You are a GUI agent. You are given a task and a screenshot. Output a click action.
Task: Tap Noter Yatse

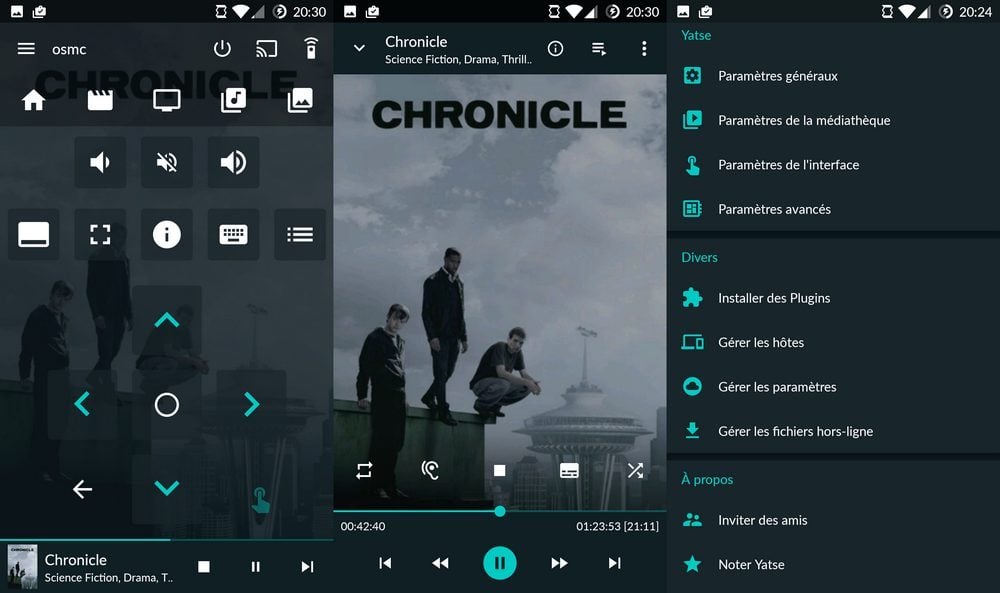tap(834, 564)
